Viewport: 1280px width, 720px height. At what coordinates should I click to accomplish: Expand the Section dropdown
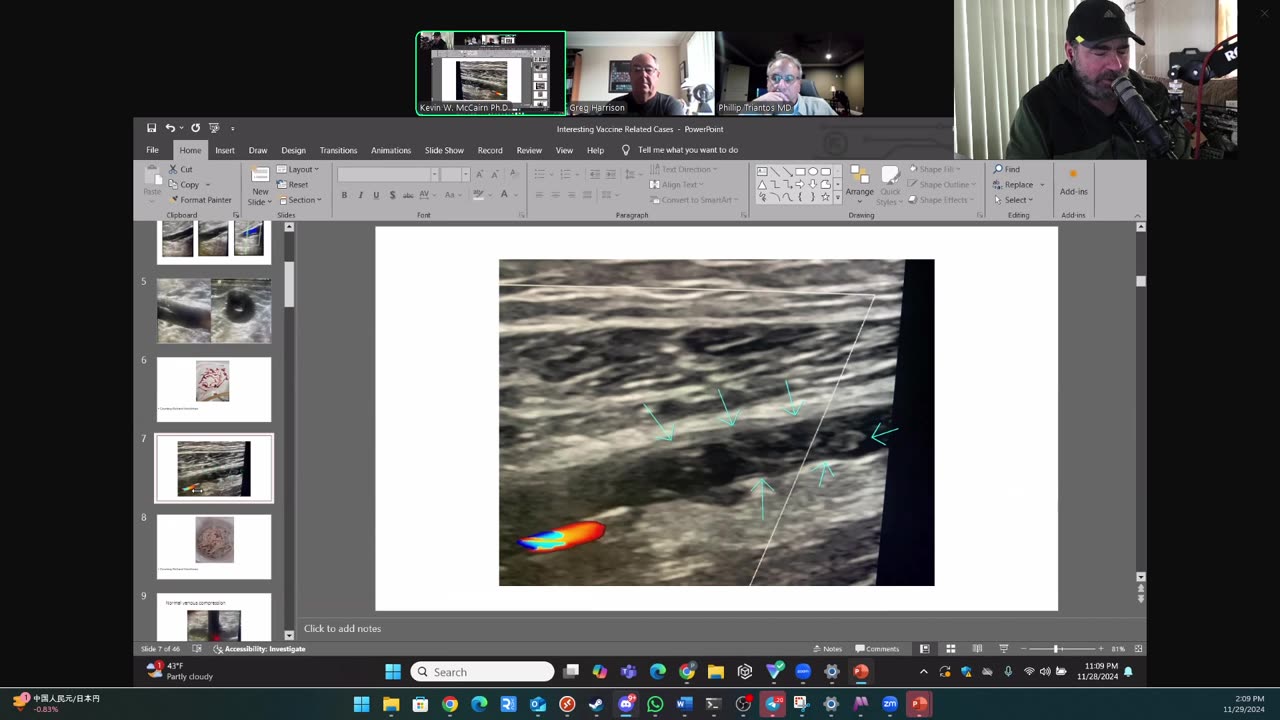coord(299,200)
